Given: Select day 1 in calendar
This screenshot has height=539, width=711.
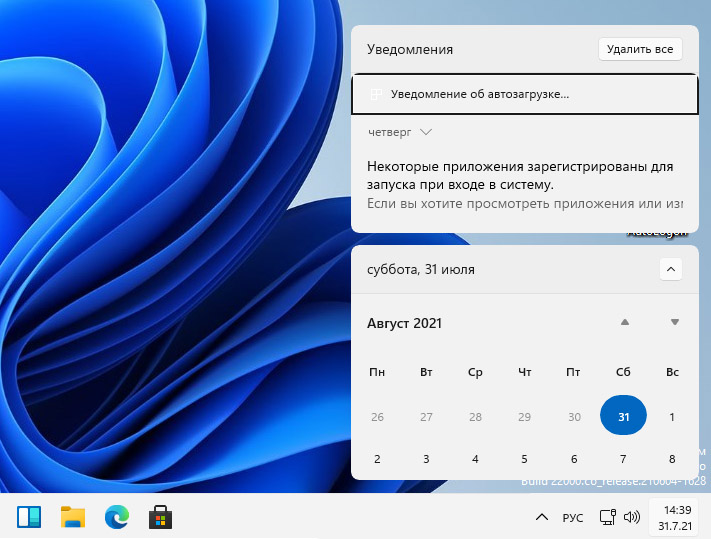Looking at the screenshot, I should tap(672, 417).
